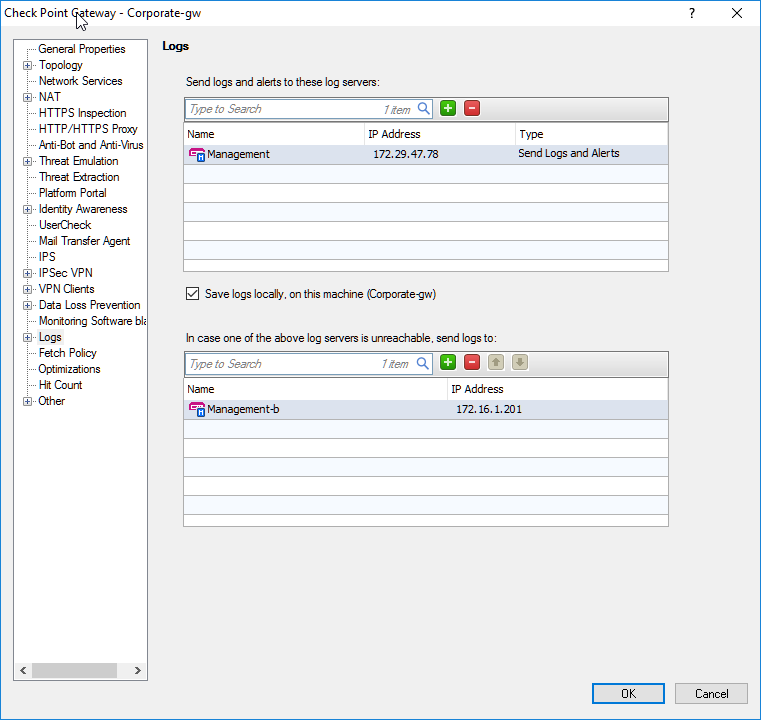Uncheck Save logs locally on this machine

pyautogui.click(x=192, y=294)
